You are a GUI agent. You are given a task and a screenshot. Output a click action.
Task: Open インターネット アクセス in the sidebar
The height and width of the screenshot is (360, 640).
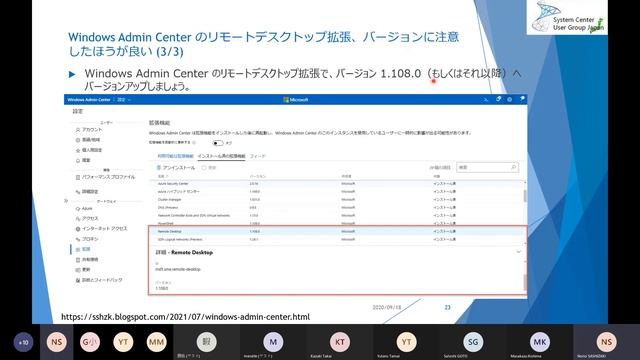(x=101, y=229)
